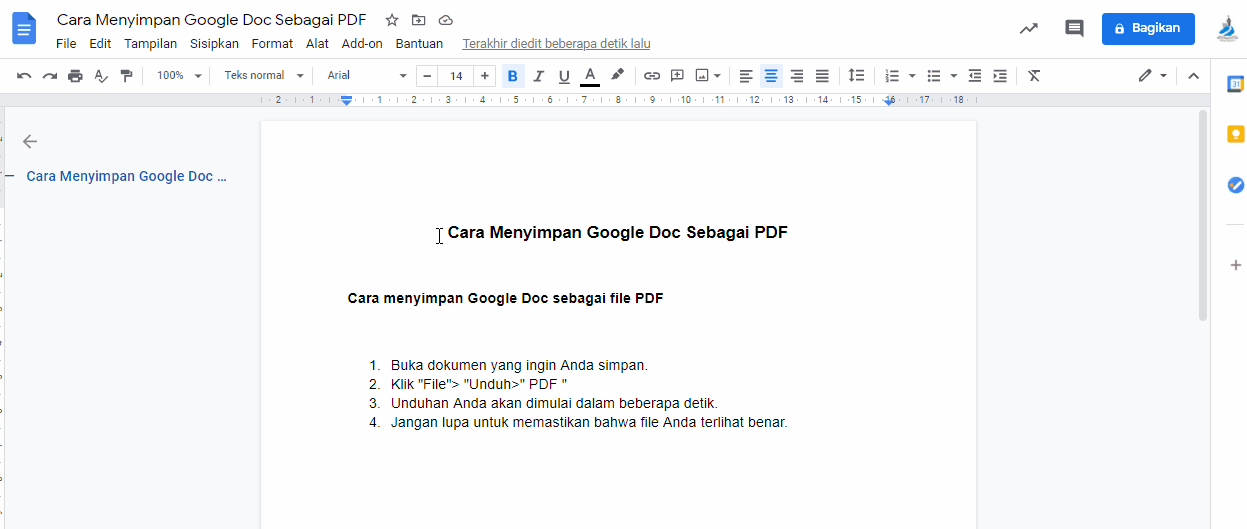The height and width of the screenshot is (529, 1247).
Task: Add a comment from toolbar icon
Action: [x=677, y=76]
